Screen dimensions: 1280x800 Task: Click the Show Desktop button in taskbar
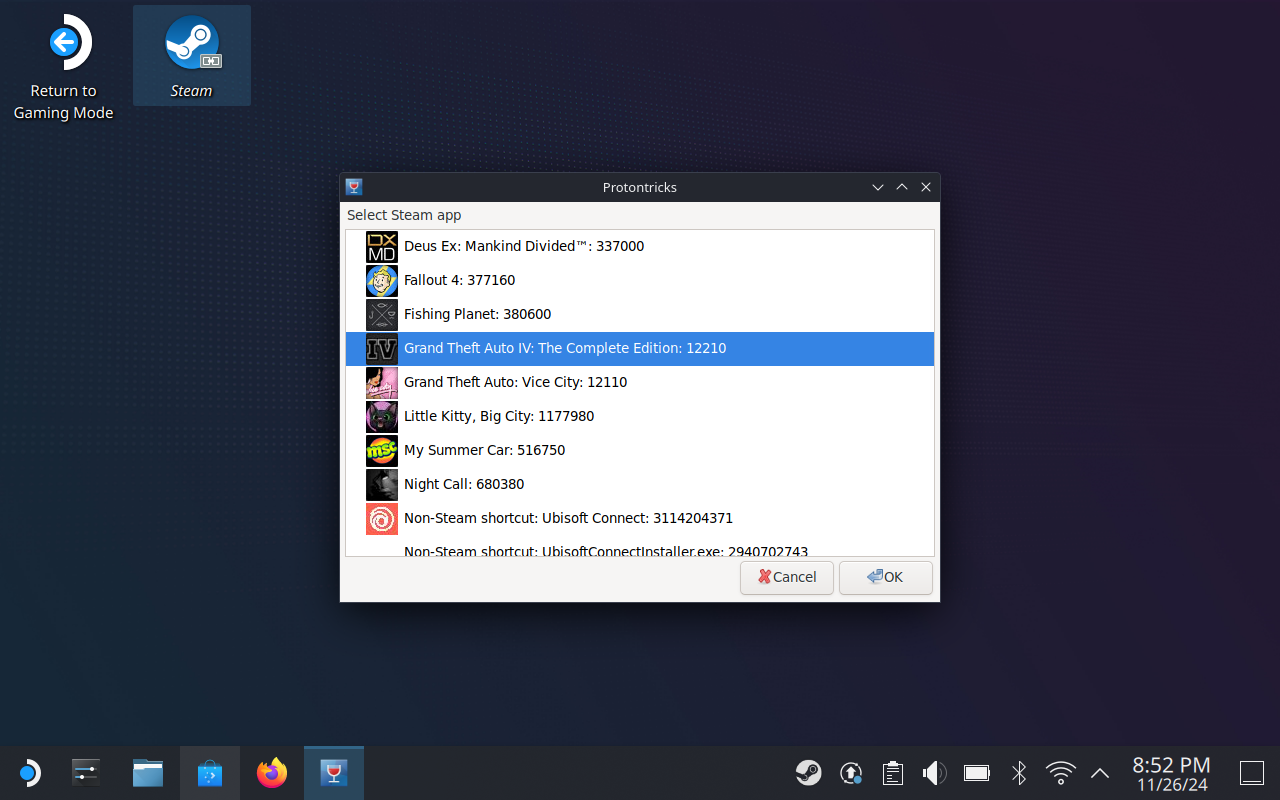coord(1252,773)
